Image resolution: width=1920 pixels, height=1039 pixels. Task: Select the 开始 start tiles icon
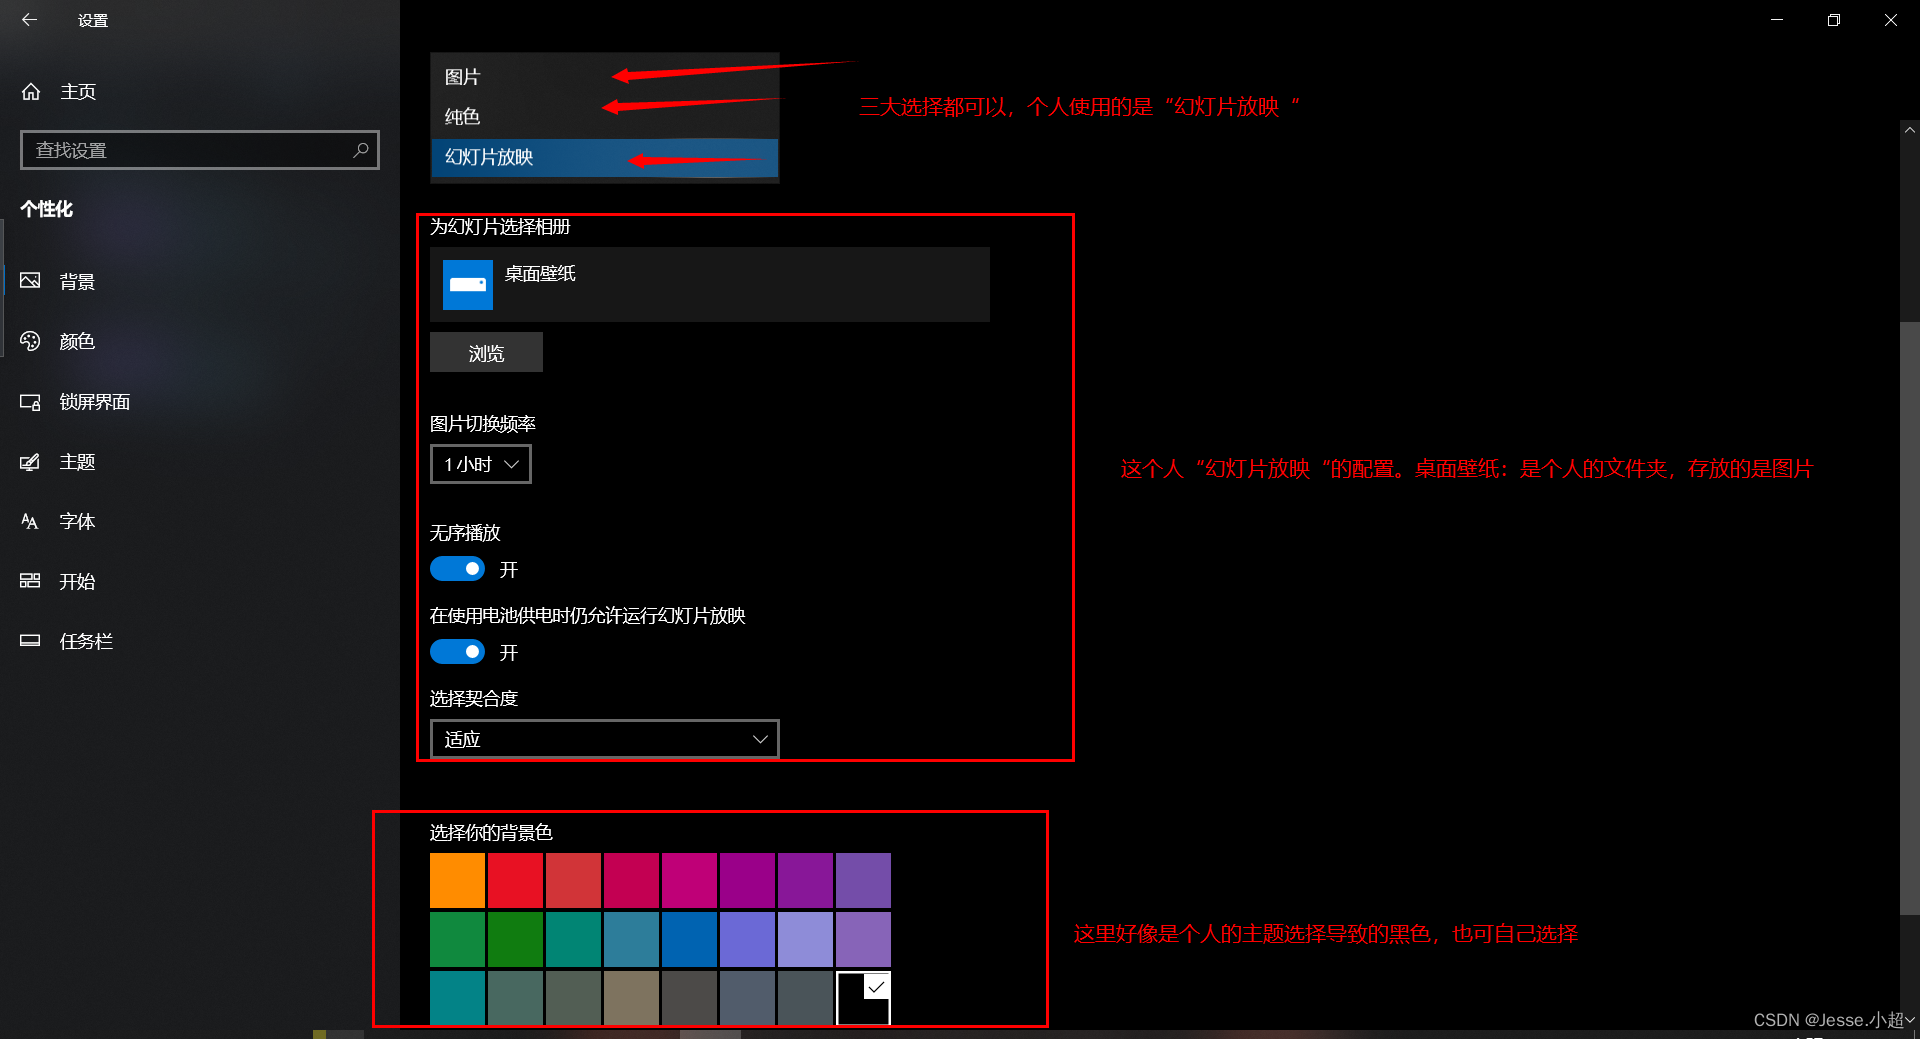30,581
